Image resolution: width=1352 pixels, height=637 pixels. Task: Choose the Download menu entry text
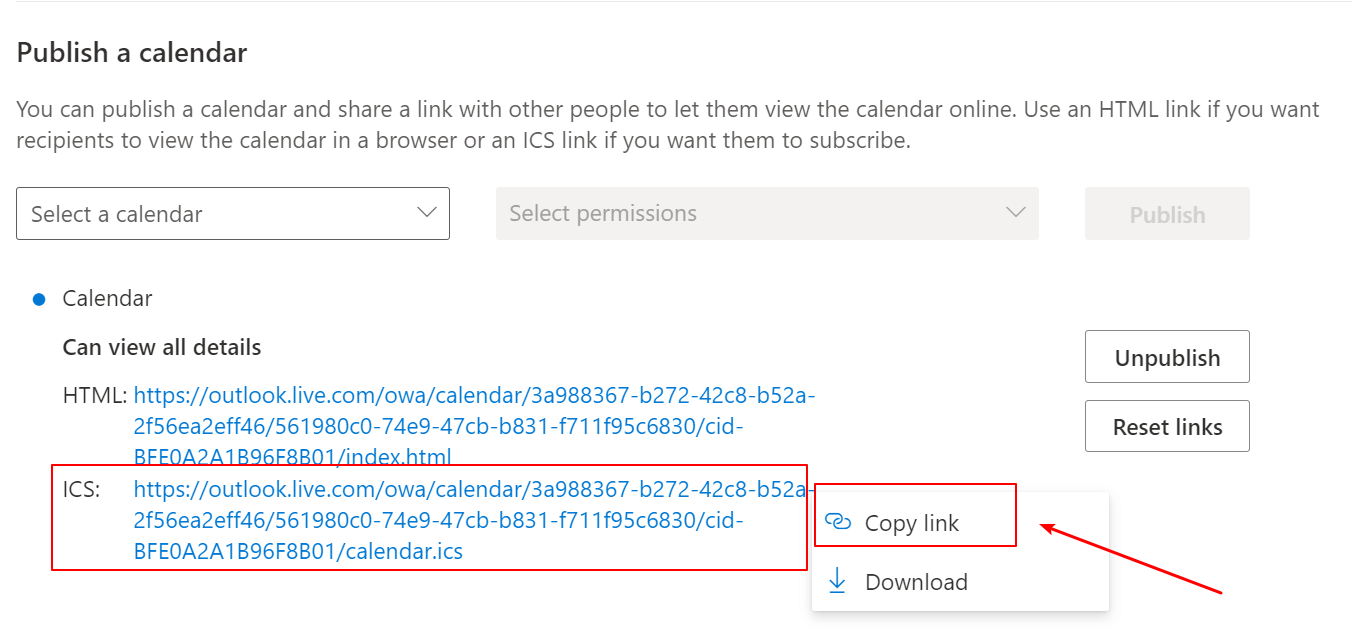point(916,582)
